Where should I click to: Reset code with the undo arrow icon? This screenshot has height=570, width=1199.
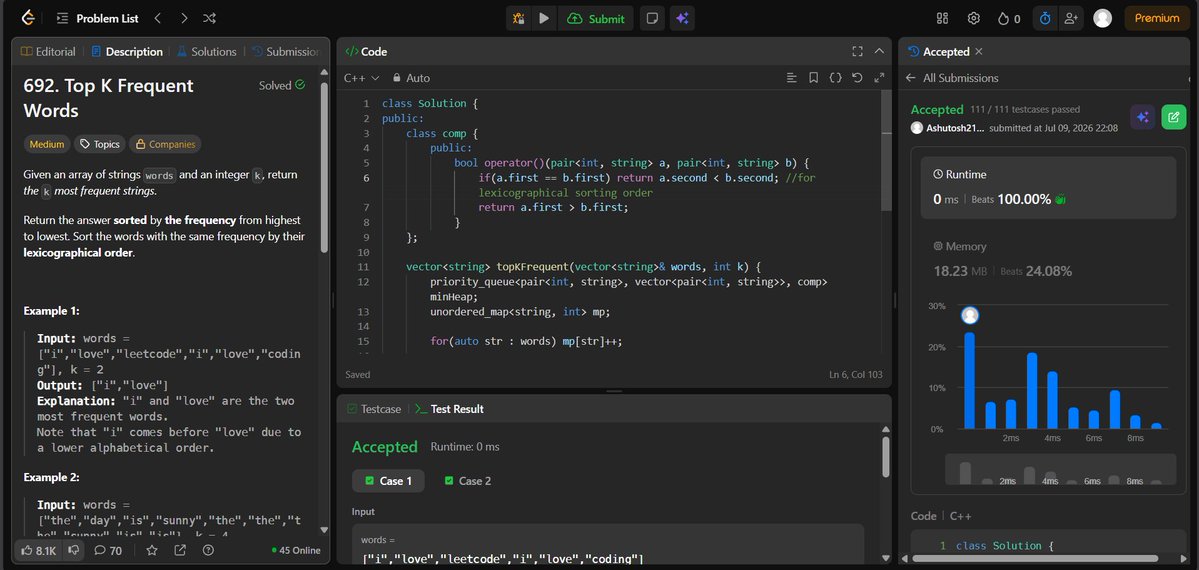(857, 78)
